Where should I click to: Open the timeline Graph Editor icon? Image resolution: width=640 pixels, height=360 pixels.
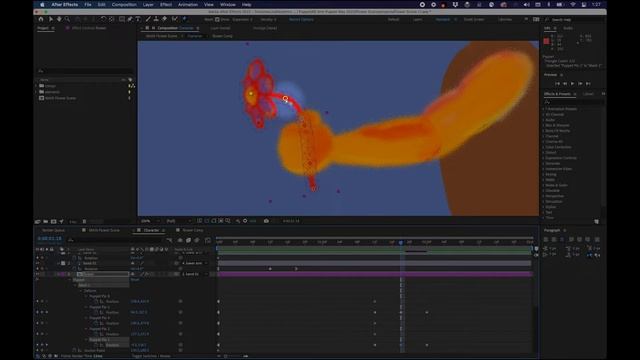click(x=208, y=240)
